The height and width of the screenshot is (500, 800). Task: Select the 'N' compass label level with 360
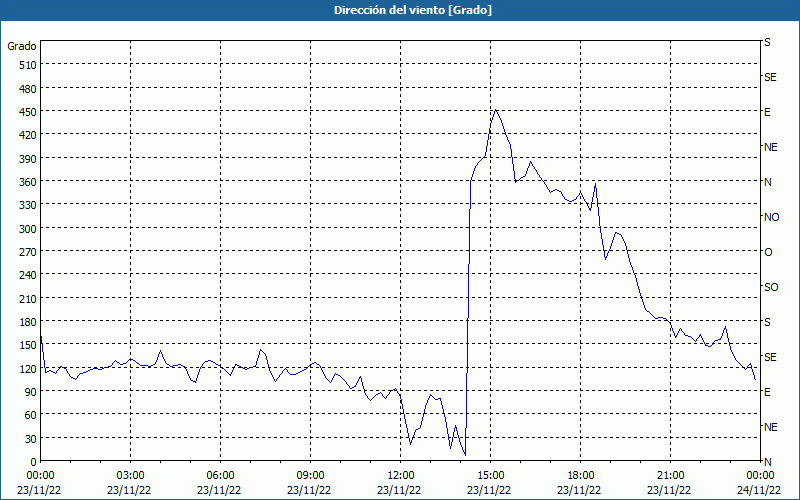coord(767,182)
